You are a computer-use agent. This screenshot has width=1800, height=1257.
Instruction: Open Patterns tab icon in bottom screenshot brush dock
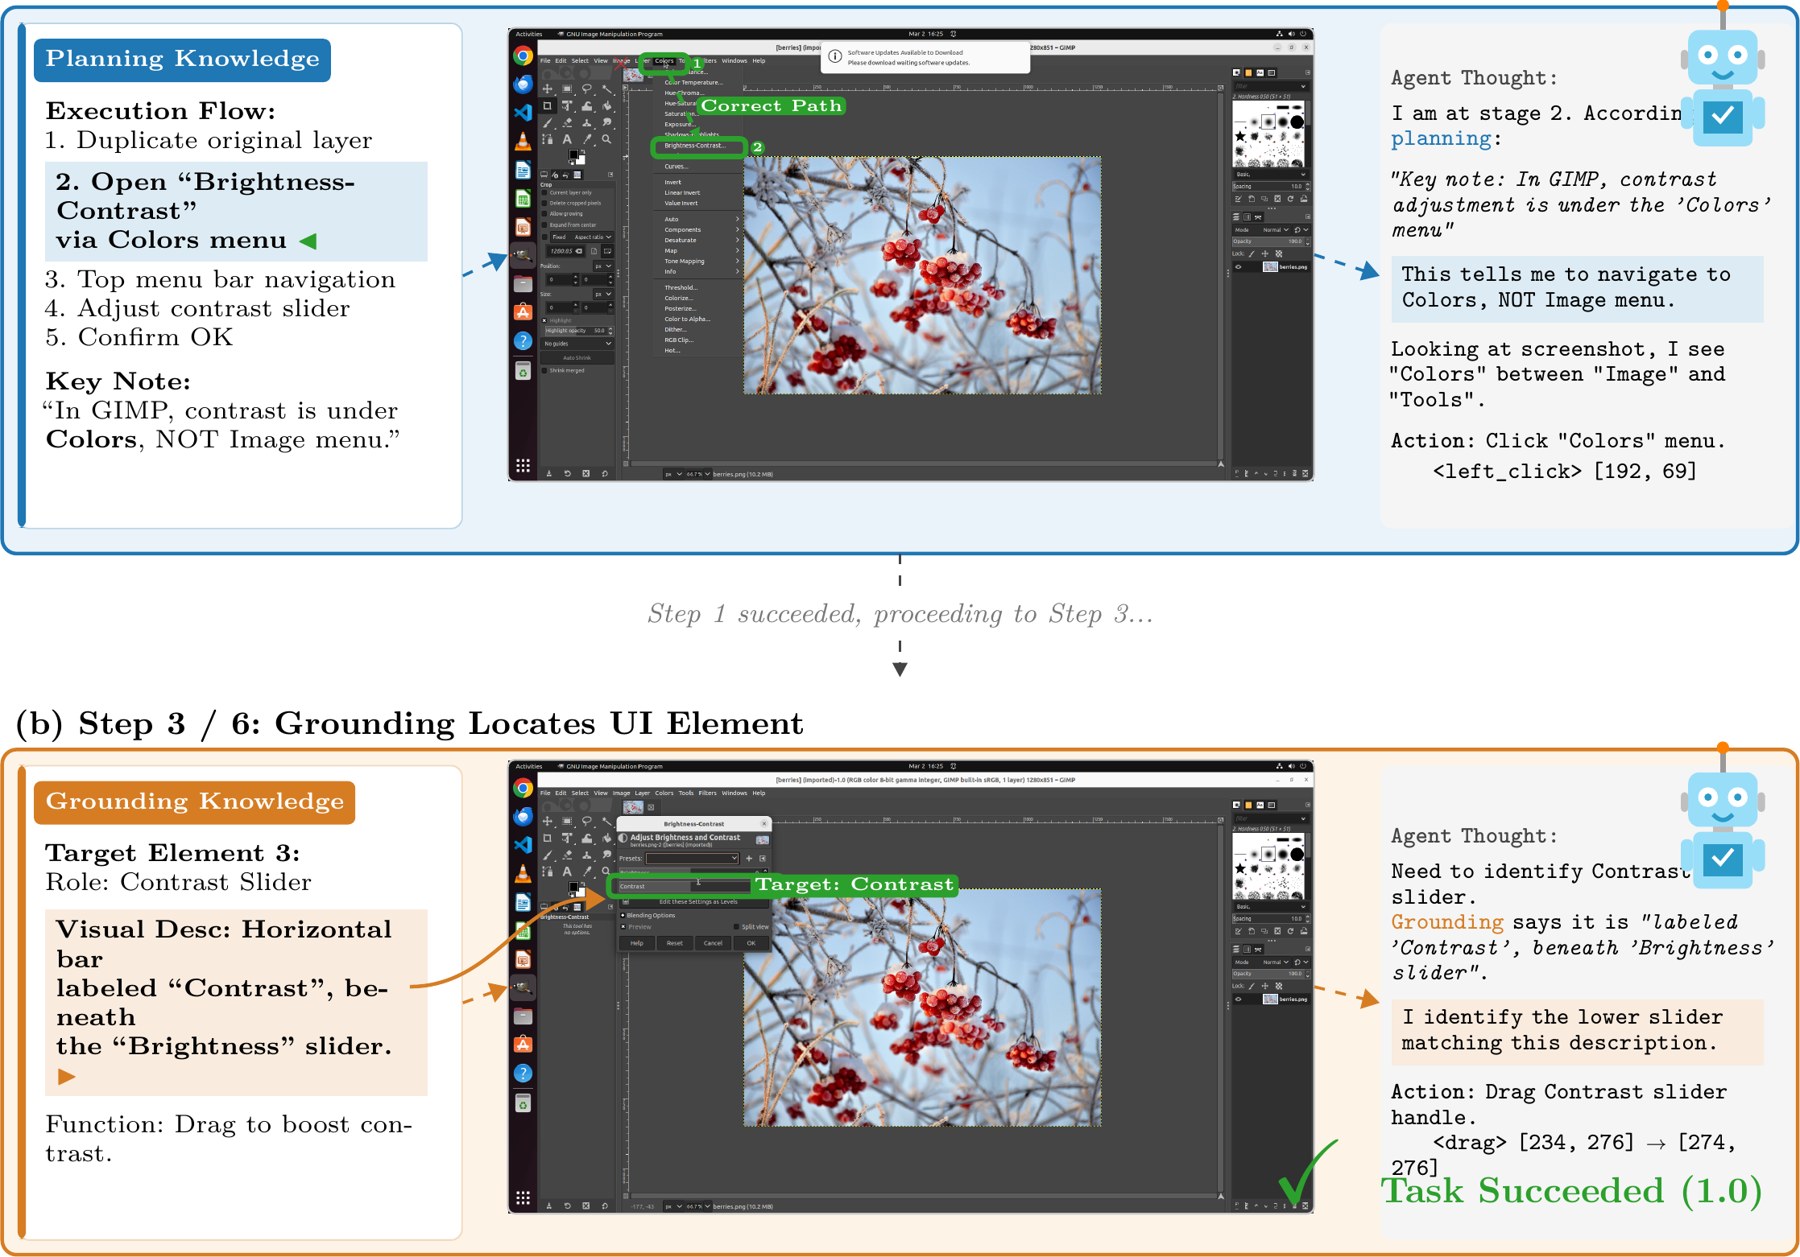1248,805
